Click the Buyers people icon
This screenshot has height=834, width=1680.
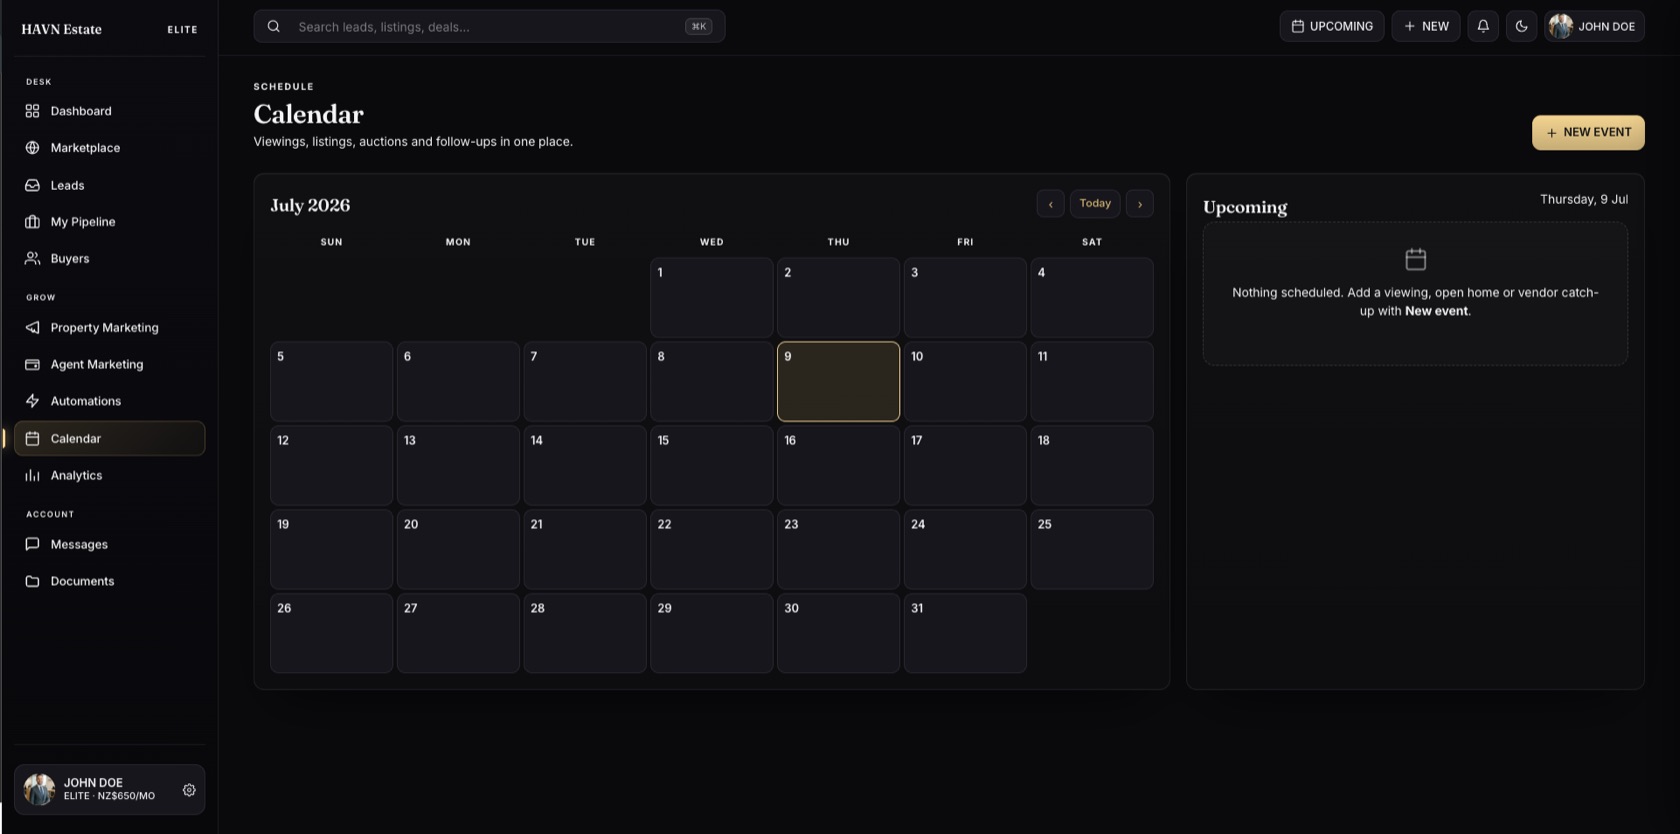coord(32,258)
